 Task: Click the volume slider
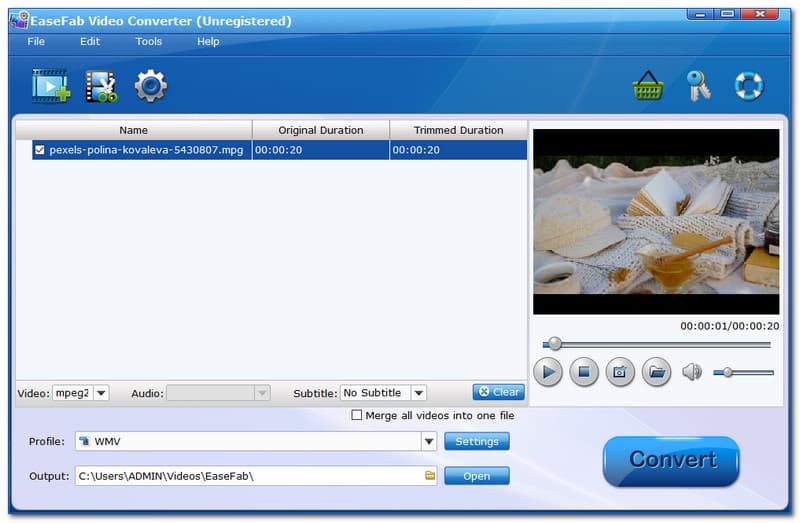pos(743,373)
